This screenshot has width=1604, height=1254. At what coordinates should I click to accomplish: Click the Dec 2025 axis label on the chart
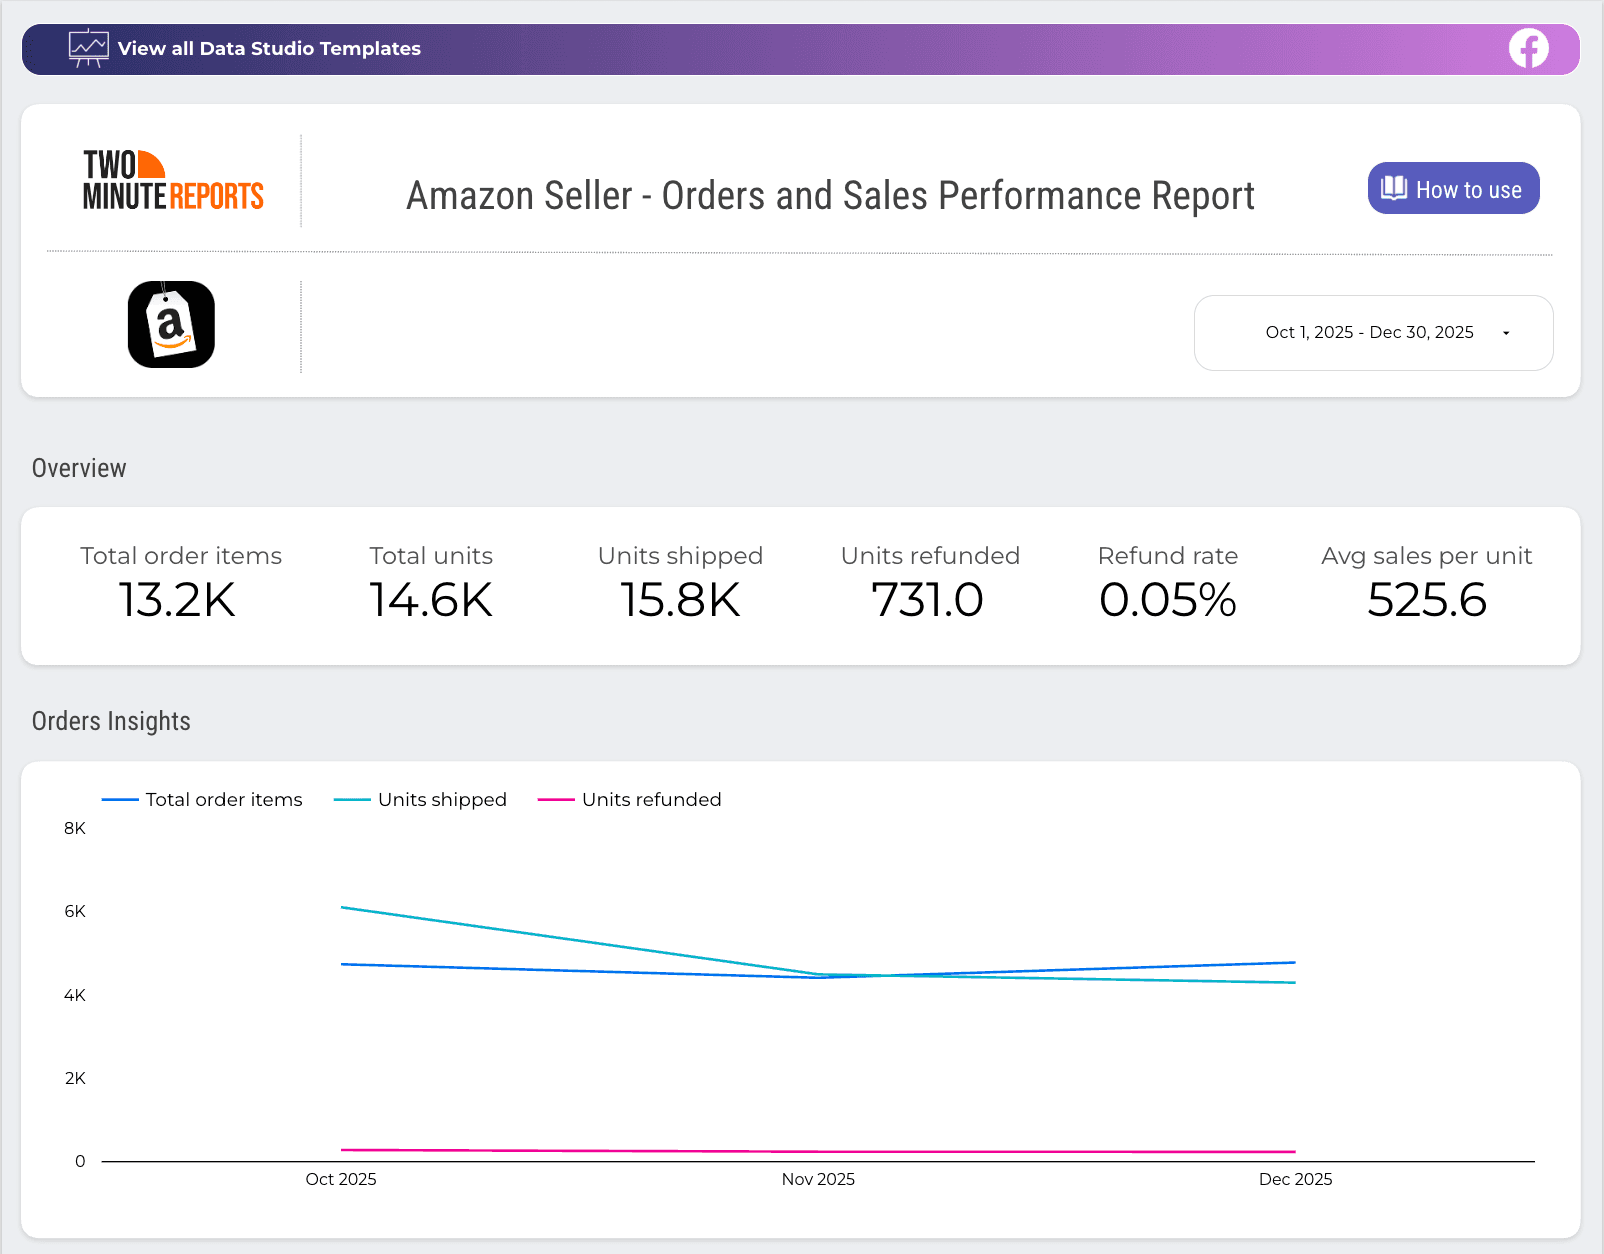pyautogui.click(x=1295, y=1179)
